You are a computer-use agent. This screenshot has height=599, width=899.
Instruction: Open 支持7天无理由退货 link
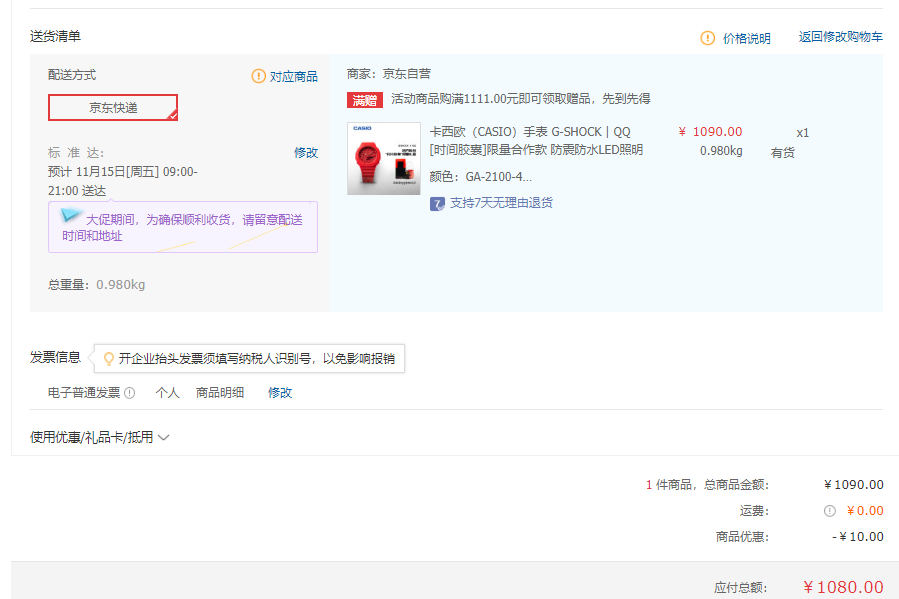click(501, 203)
